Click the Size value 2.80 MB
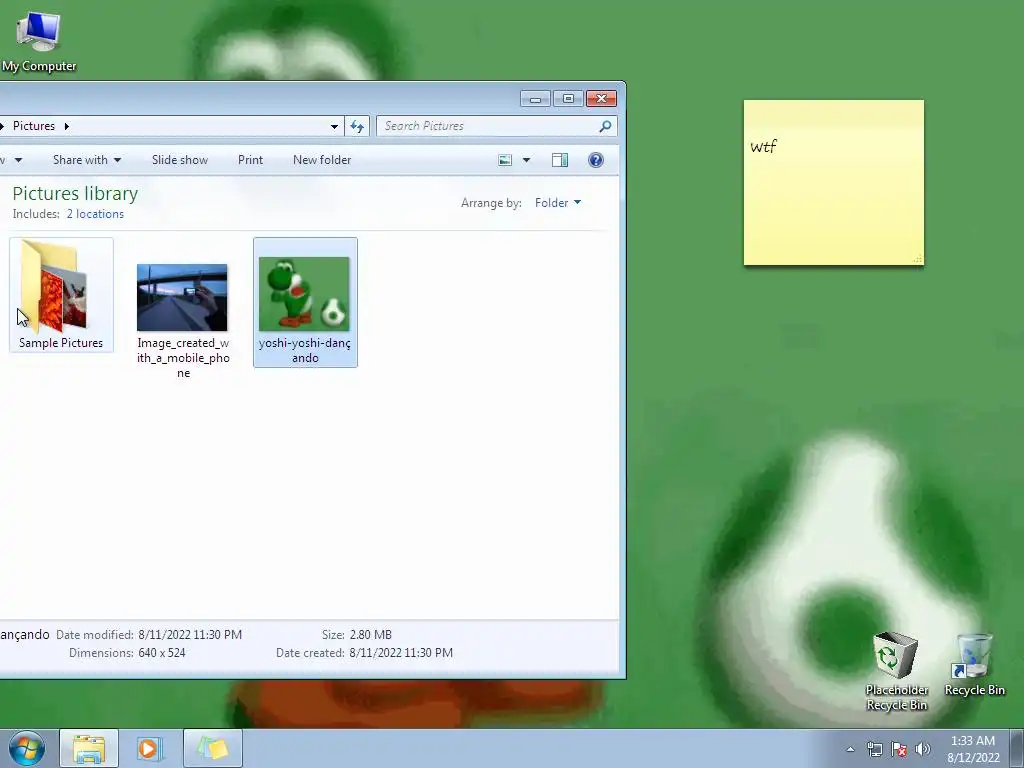Image resolution: width=1024 pixels, height=768 pixels. 370,635
